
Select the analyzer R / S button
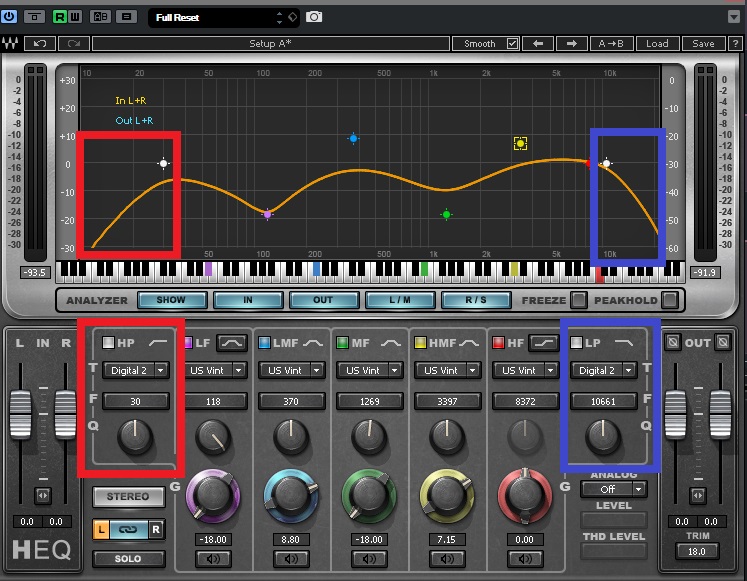click(476, 300)
